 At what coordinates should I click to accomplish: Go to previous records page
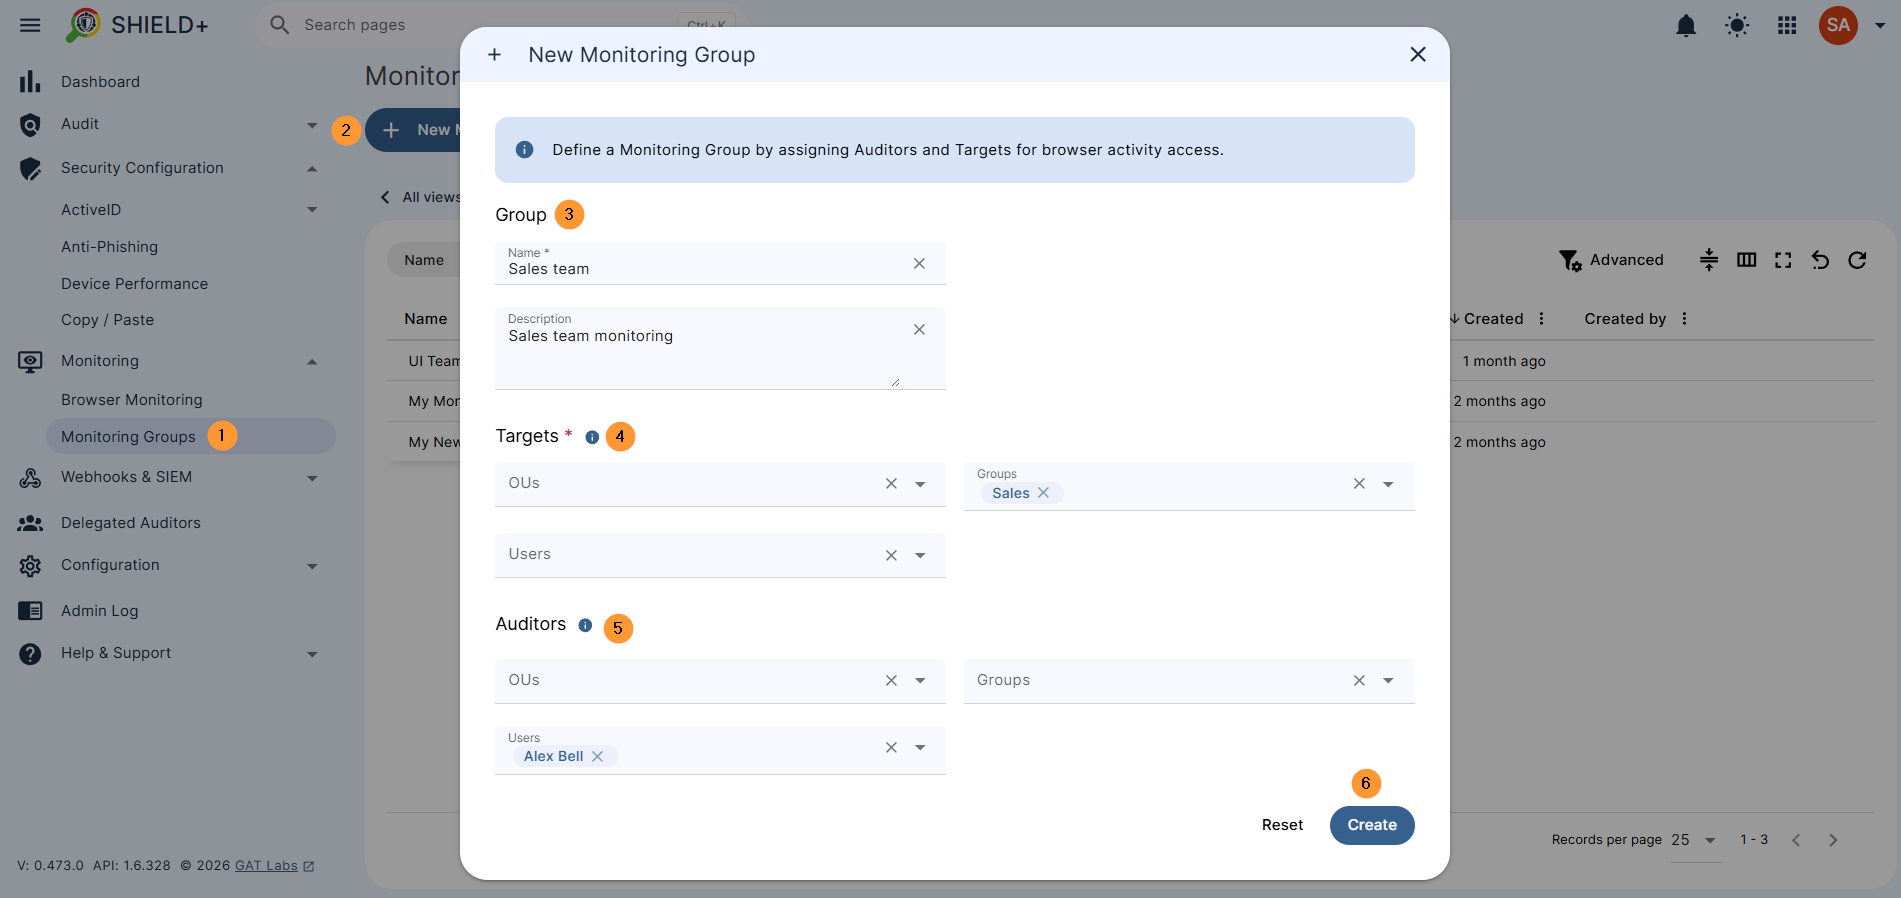(x=1796, y=840)
